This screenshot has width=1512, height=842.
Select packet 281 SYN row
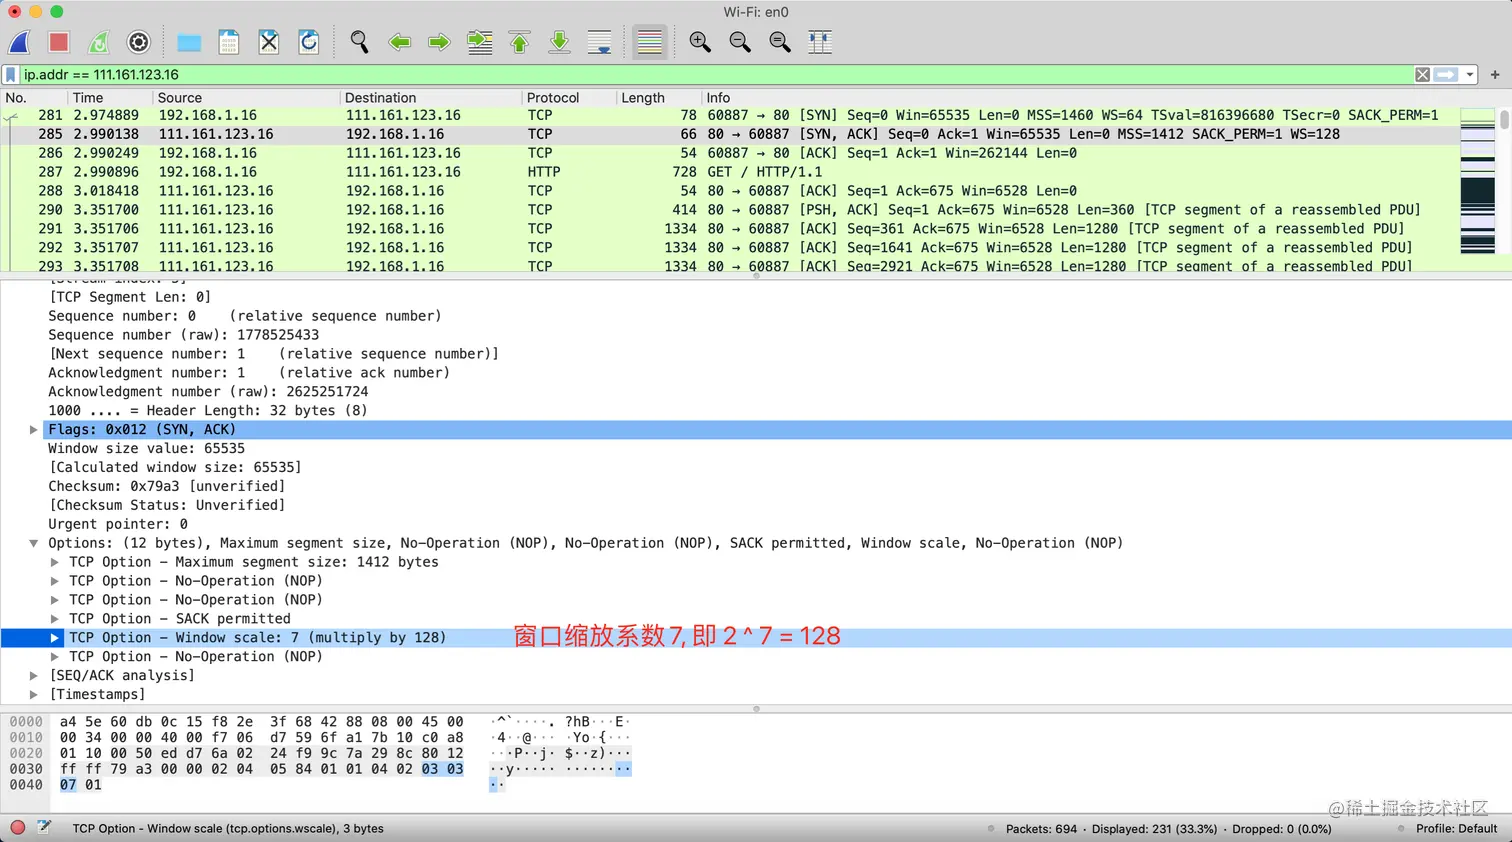tap(730, 115)
